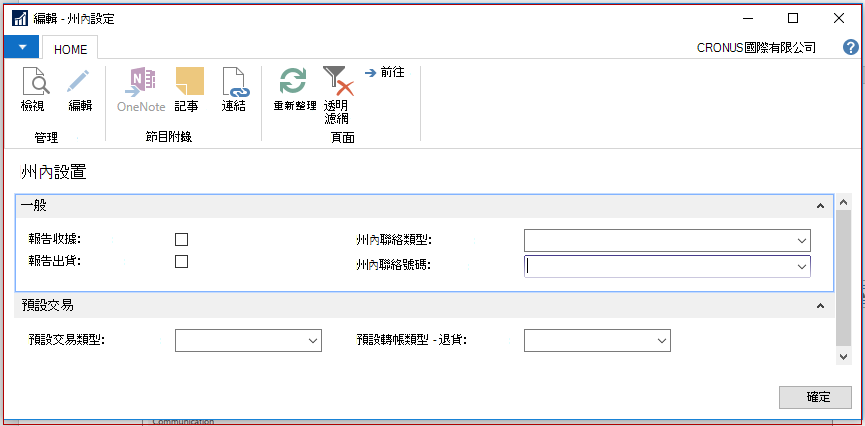Collapse the 預設交易 section
This screenshot has height=426, width=865.
[x=820, y=306]
